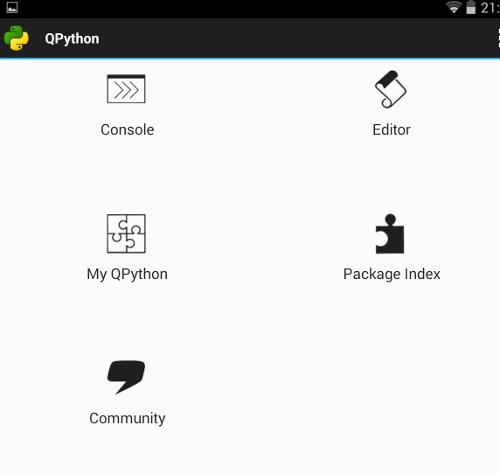
Task: Launch the Editor scroll icon
Action: click(x=390, y=89)
